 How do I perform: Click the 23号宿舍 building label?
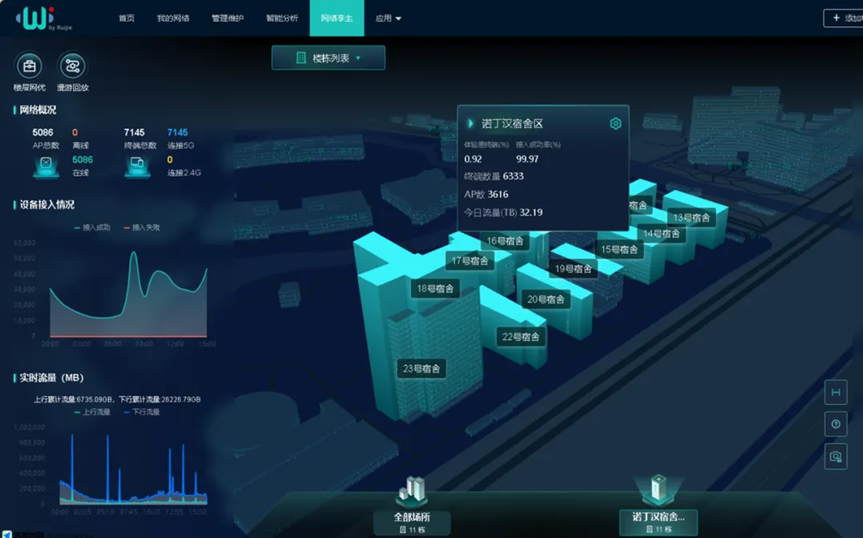click(420, 369)
